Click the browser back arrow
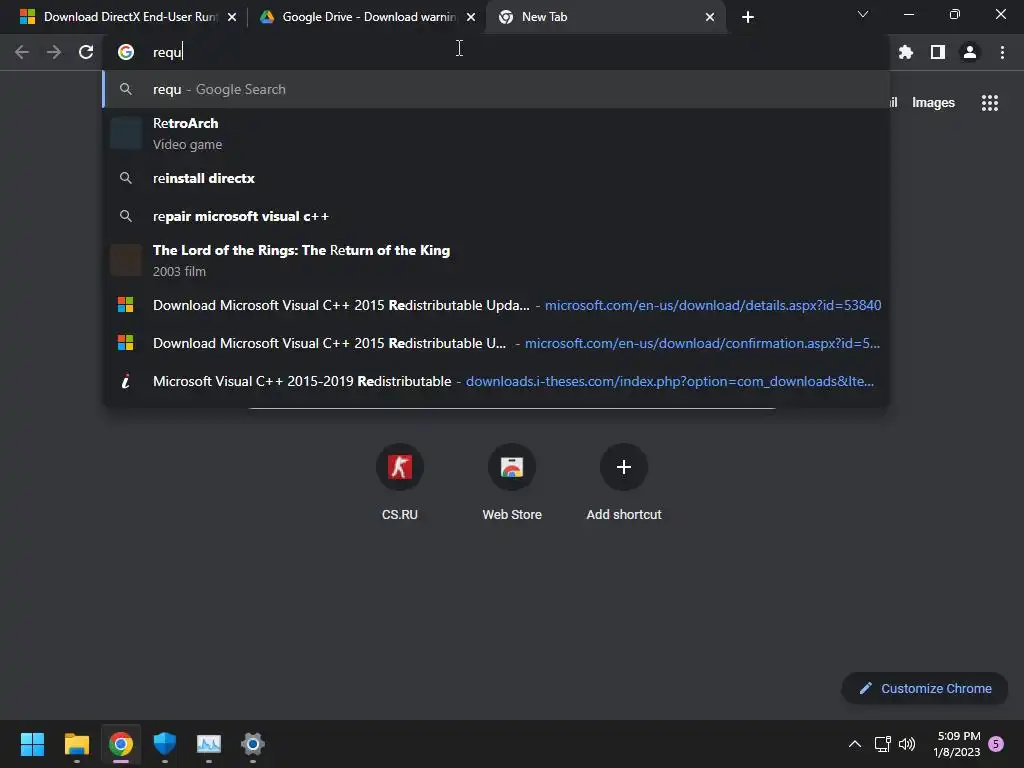Viewport: 1024px width, 768px height. pyautogui.click(x=22, y=52)
